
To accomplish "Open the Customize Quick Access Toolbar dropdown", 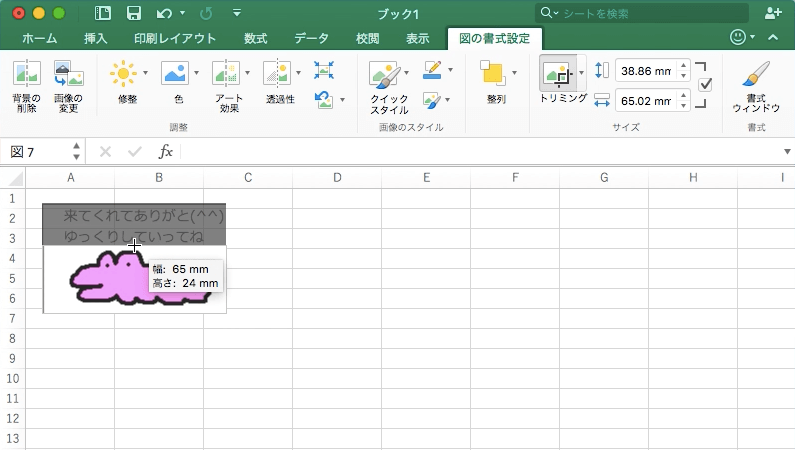I will 237,13.
